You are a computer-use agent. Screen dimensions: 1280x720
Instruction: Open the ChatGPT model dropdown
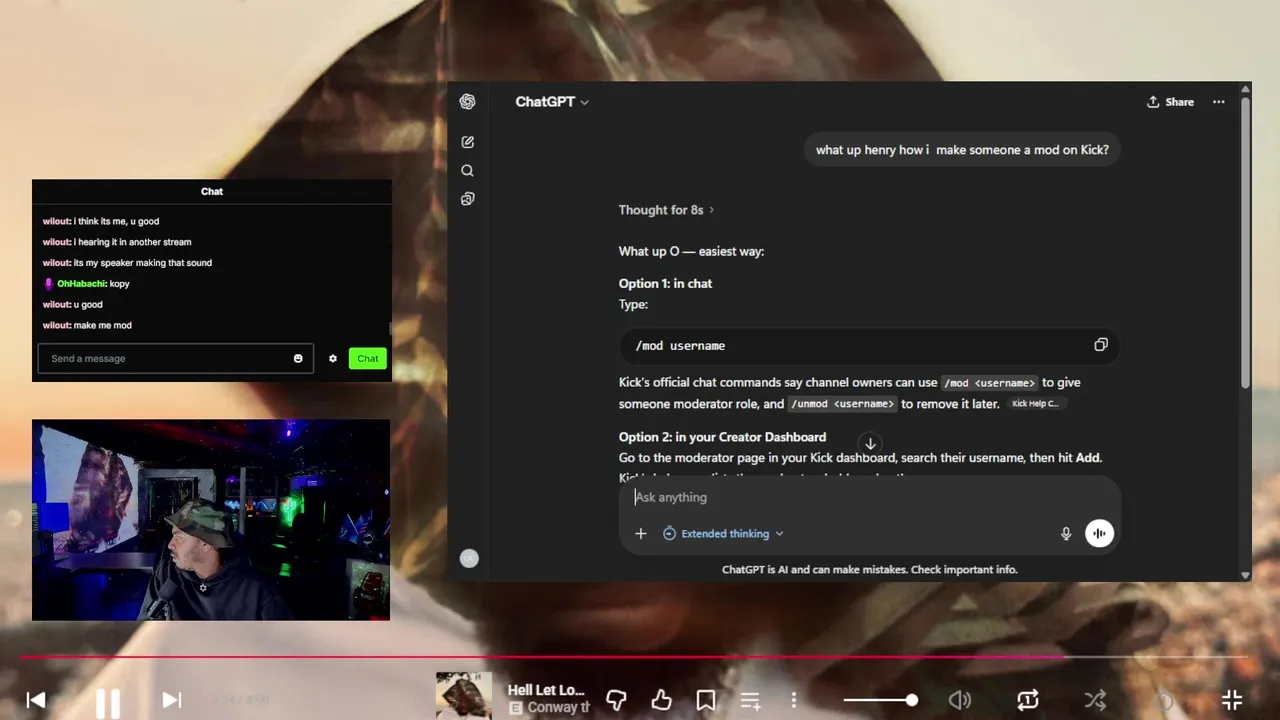(552, 102)
